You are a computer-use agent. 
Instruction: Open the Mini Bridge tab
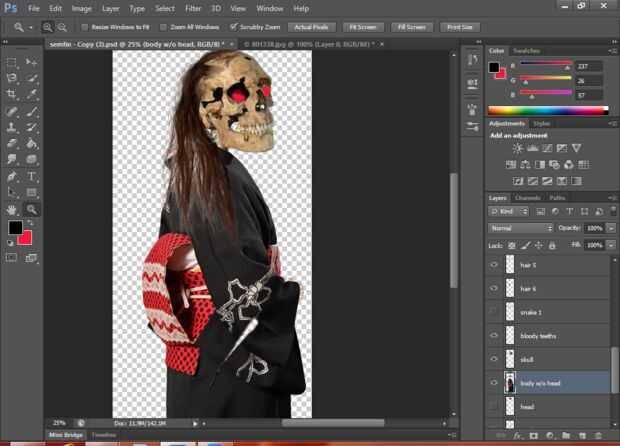coord(66,435)
